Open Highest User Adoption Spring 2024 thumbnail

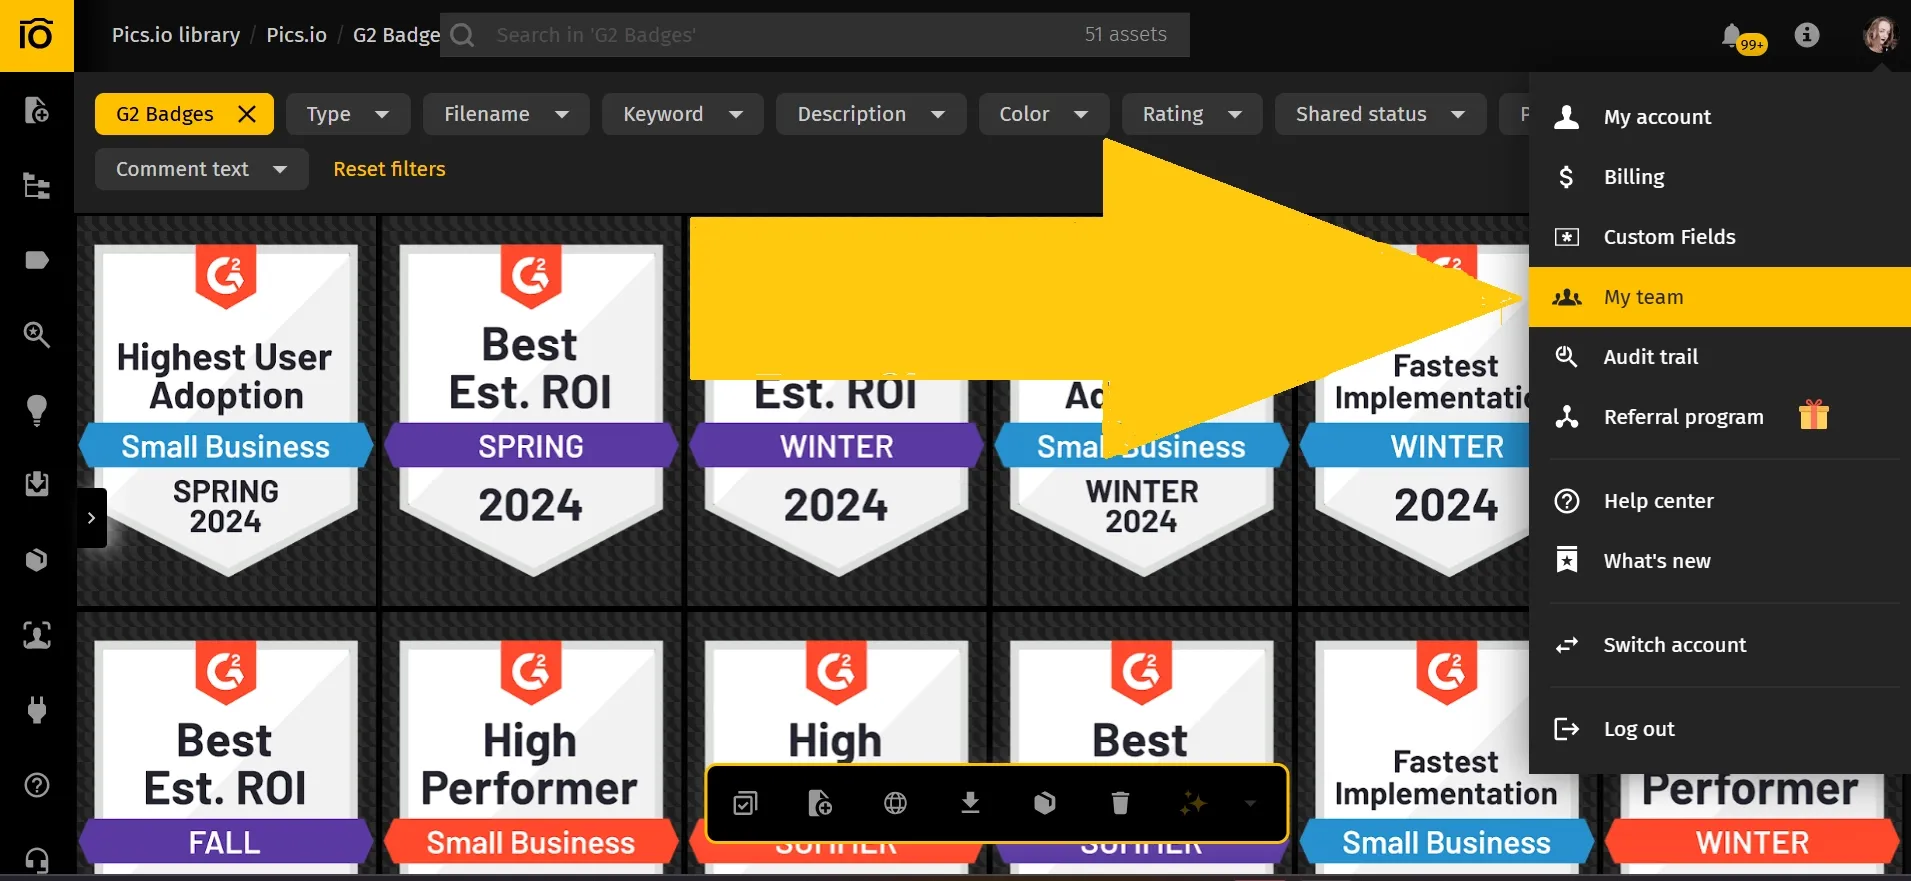pos(227,411)
